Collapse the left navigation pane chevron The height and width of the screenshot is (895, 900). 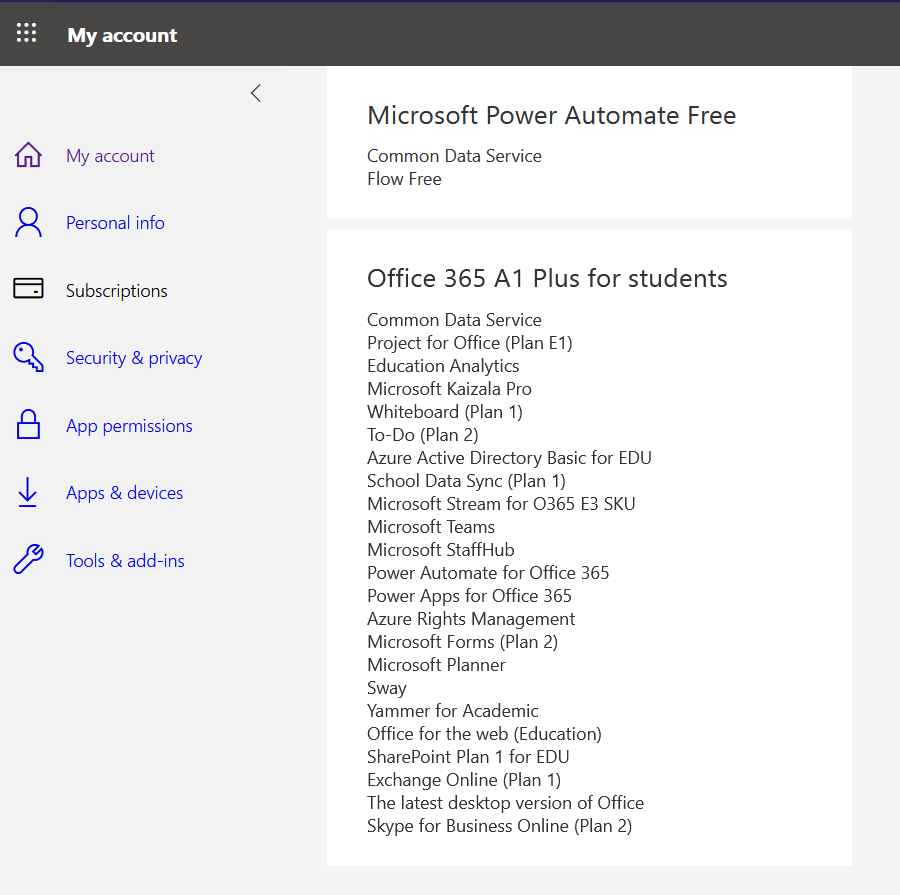256,93
